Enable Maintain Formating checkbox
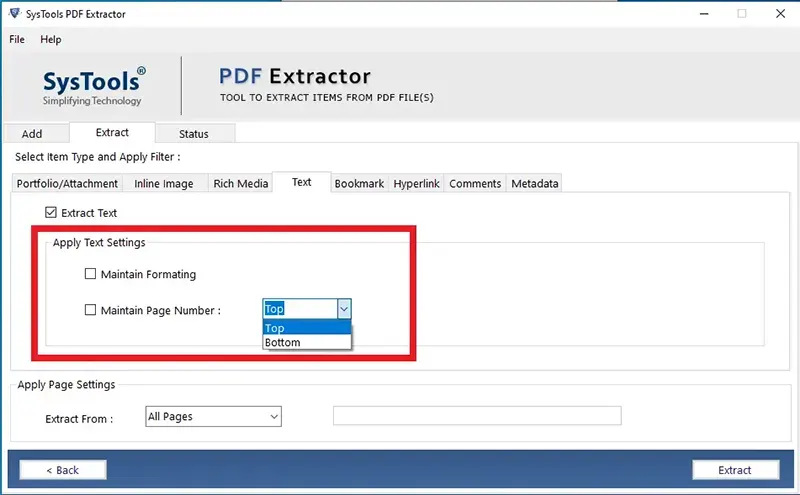 click(90, 274)
